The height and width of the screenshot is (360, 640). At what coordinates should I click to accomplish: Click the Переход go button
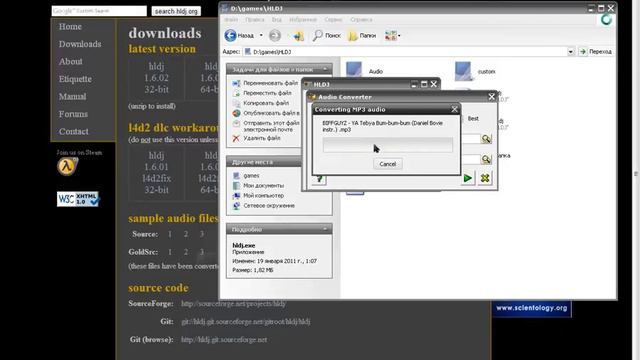(x=596, y=52)
